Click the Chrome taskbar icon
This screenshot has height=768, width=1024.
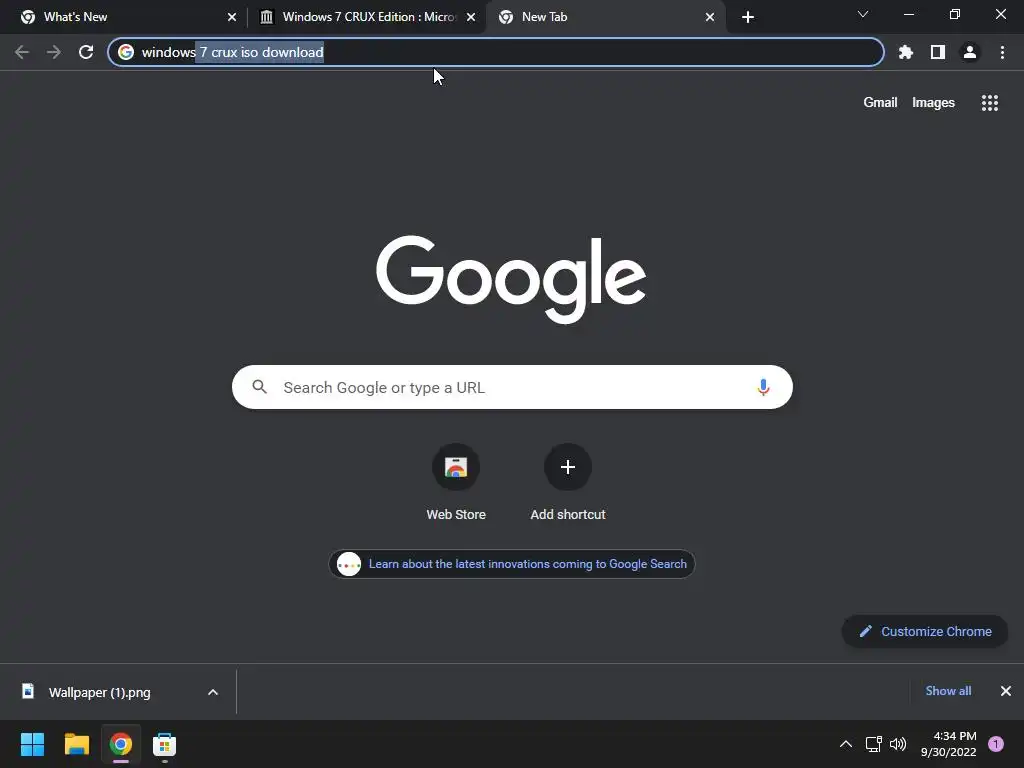click(121, 744)
